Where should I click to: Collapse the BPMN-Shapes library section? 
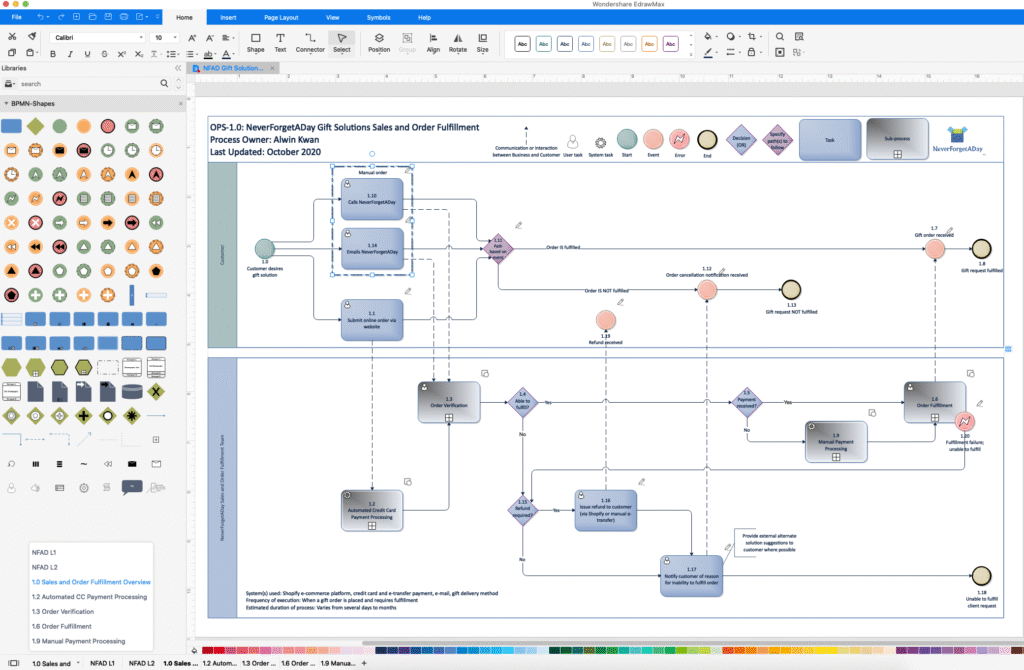(7, 103)
